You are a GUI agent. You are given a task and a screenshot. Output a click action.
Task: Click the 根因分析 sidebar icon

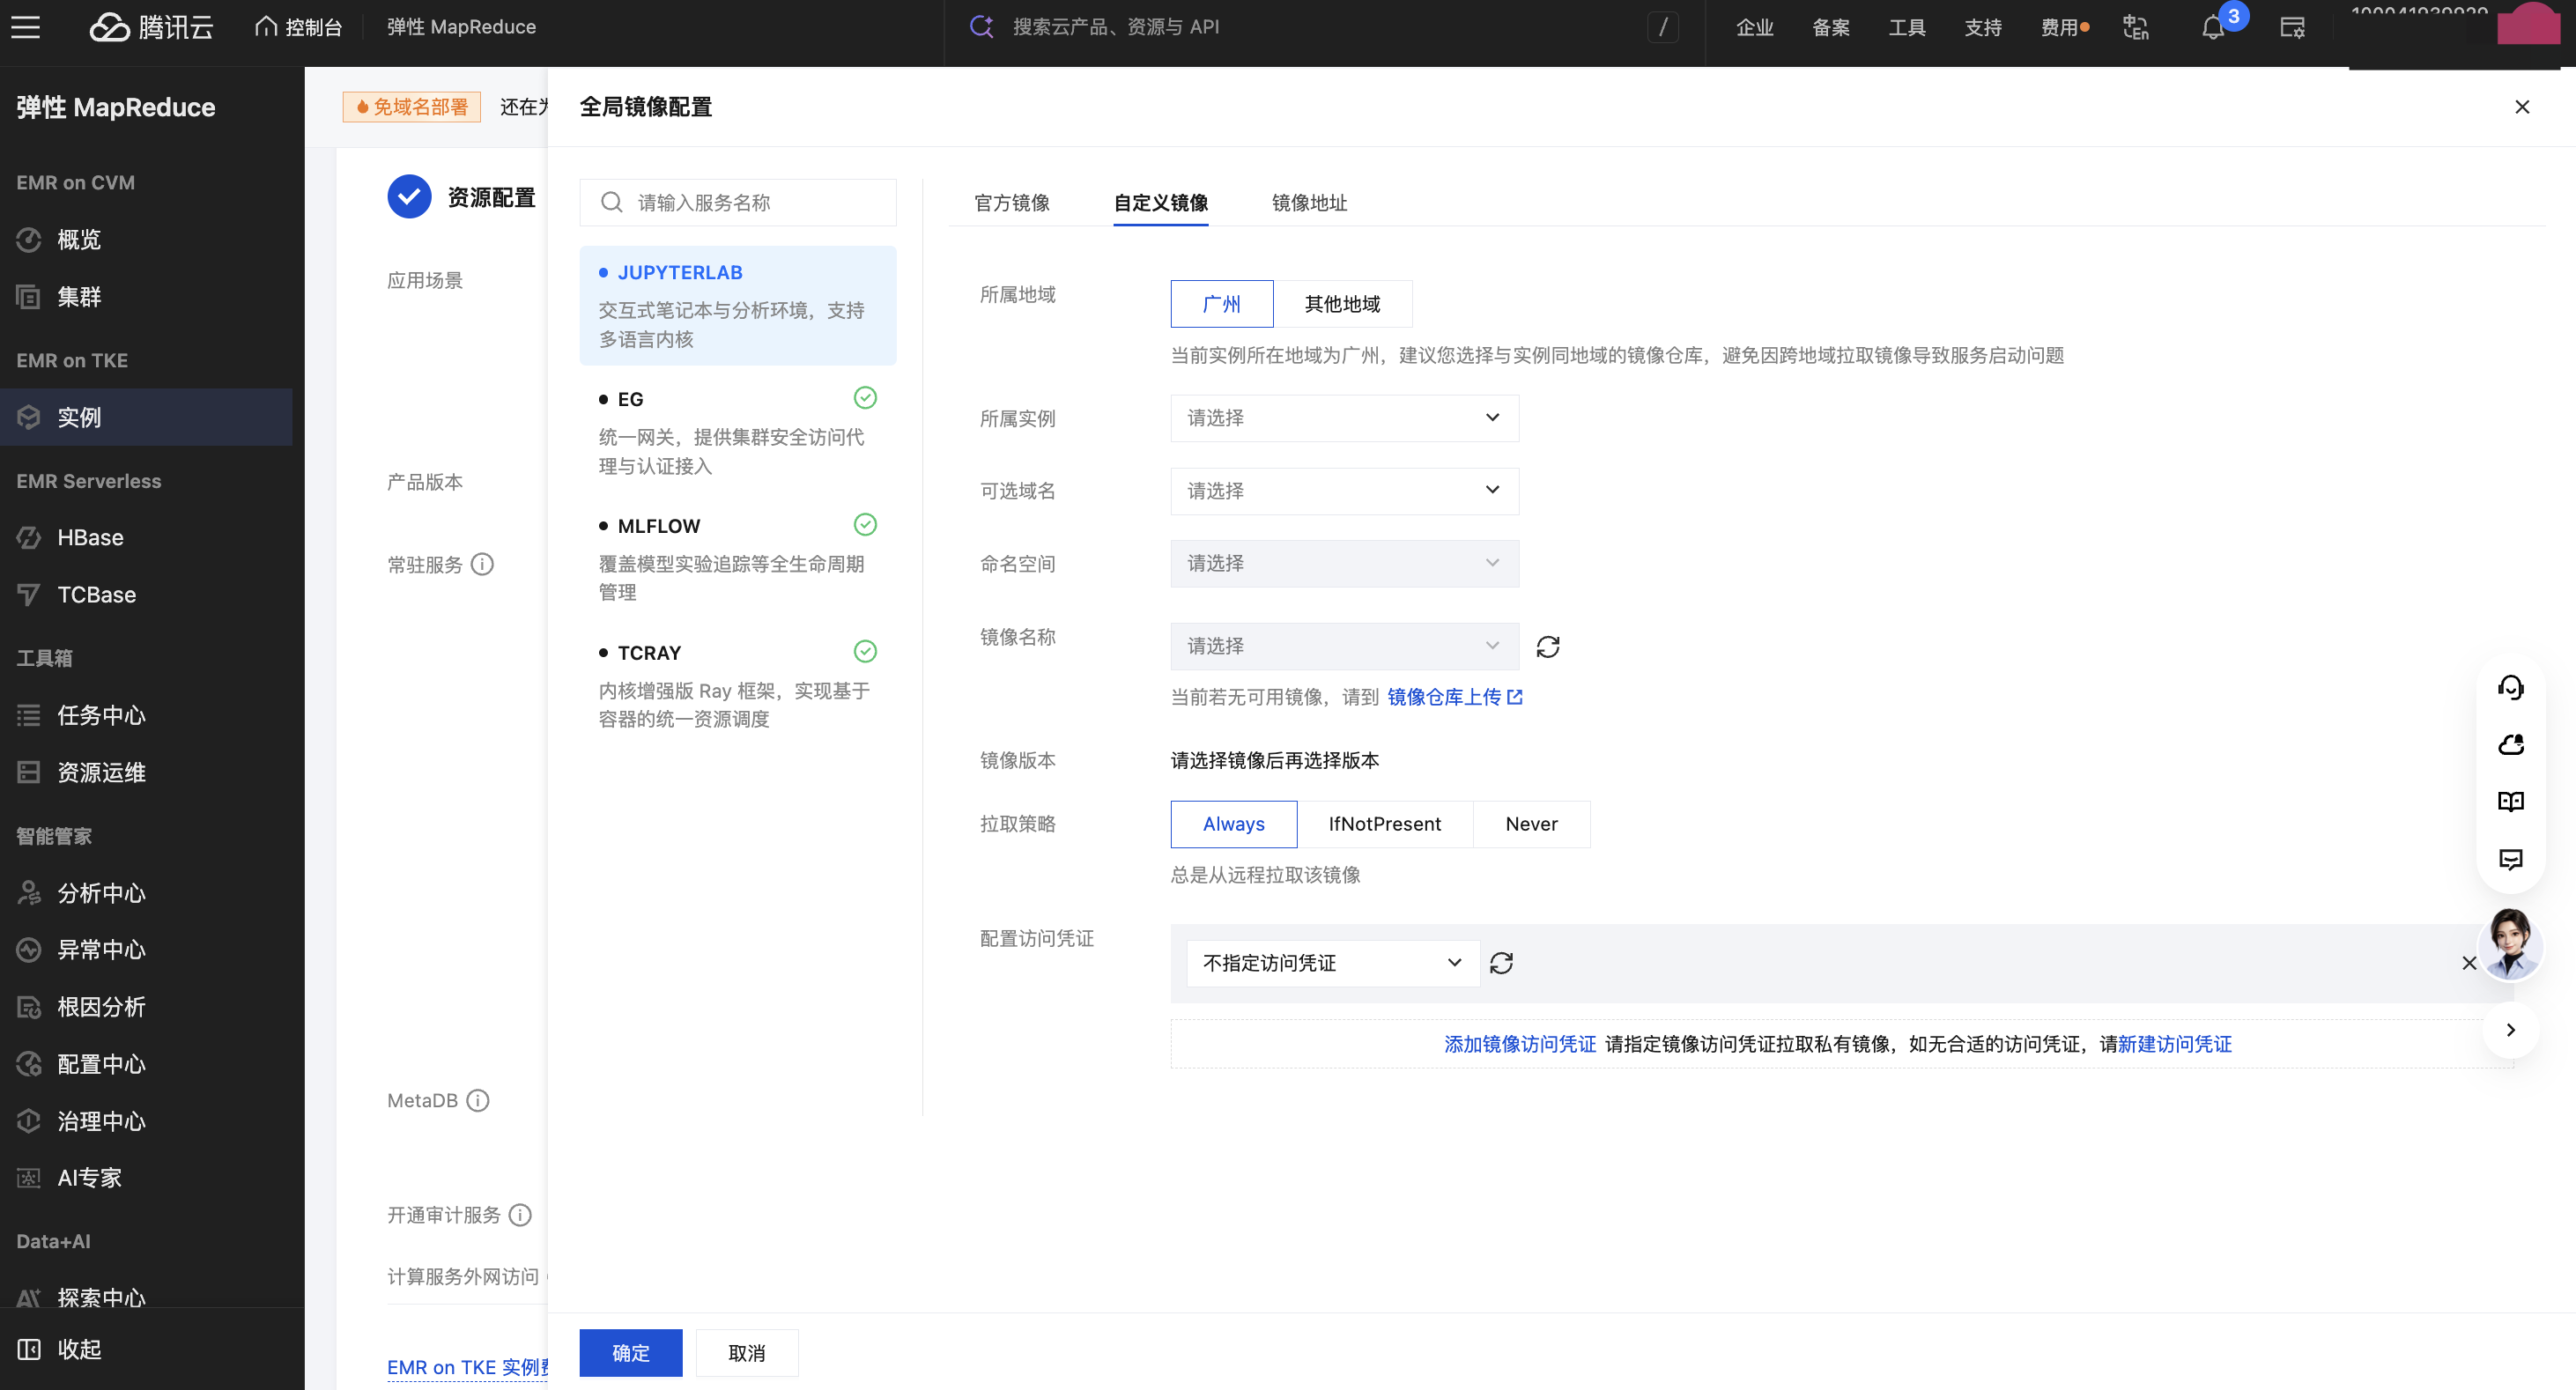coord(29,1006)
